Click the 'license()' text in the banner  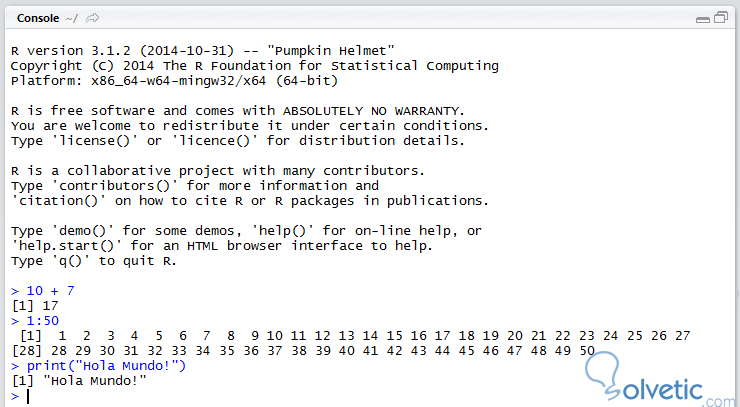coord(94,141)
